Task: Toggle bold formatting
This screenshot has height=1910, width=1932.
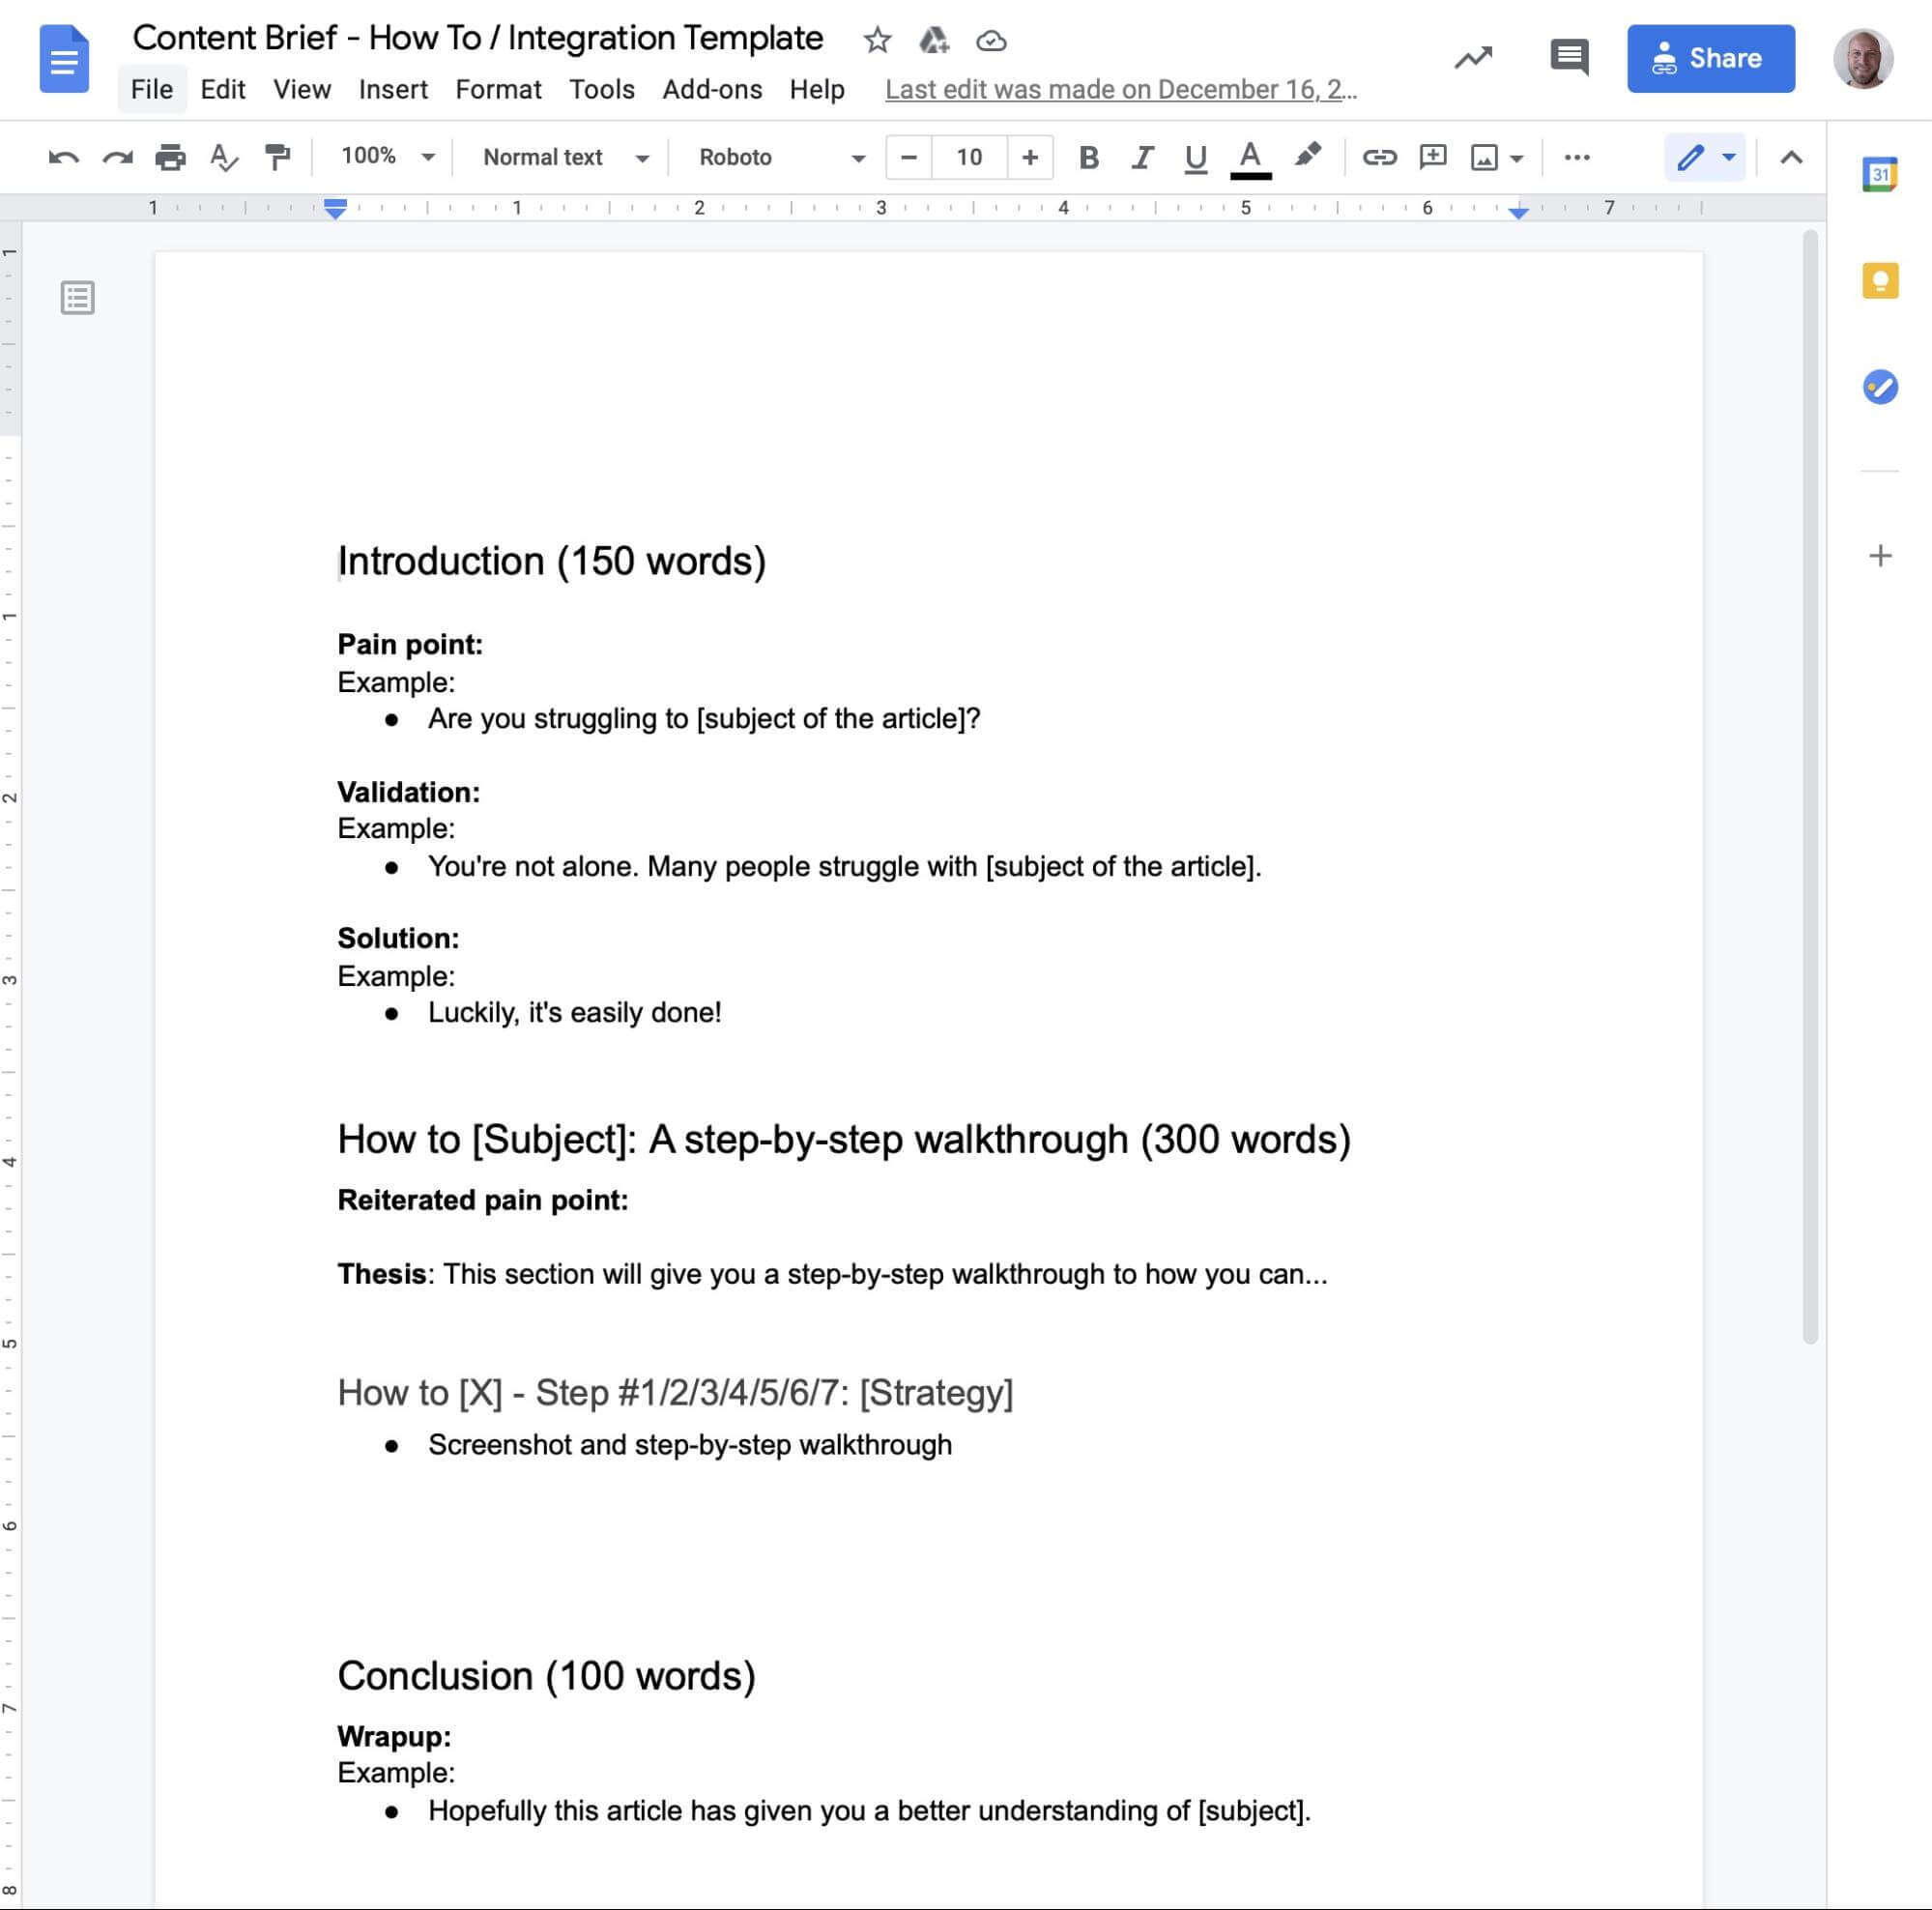Action: pyautogui.click(x=1089, y=157)
